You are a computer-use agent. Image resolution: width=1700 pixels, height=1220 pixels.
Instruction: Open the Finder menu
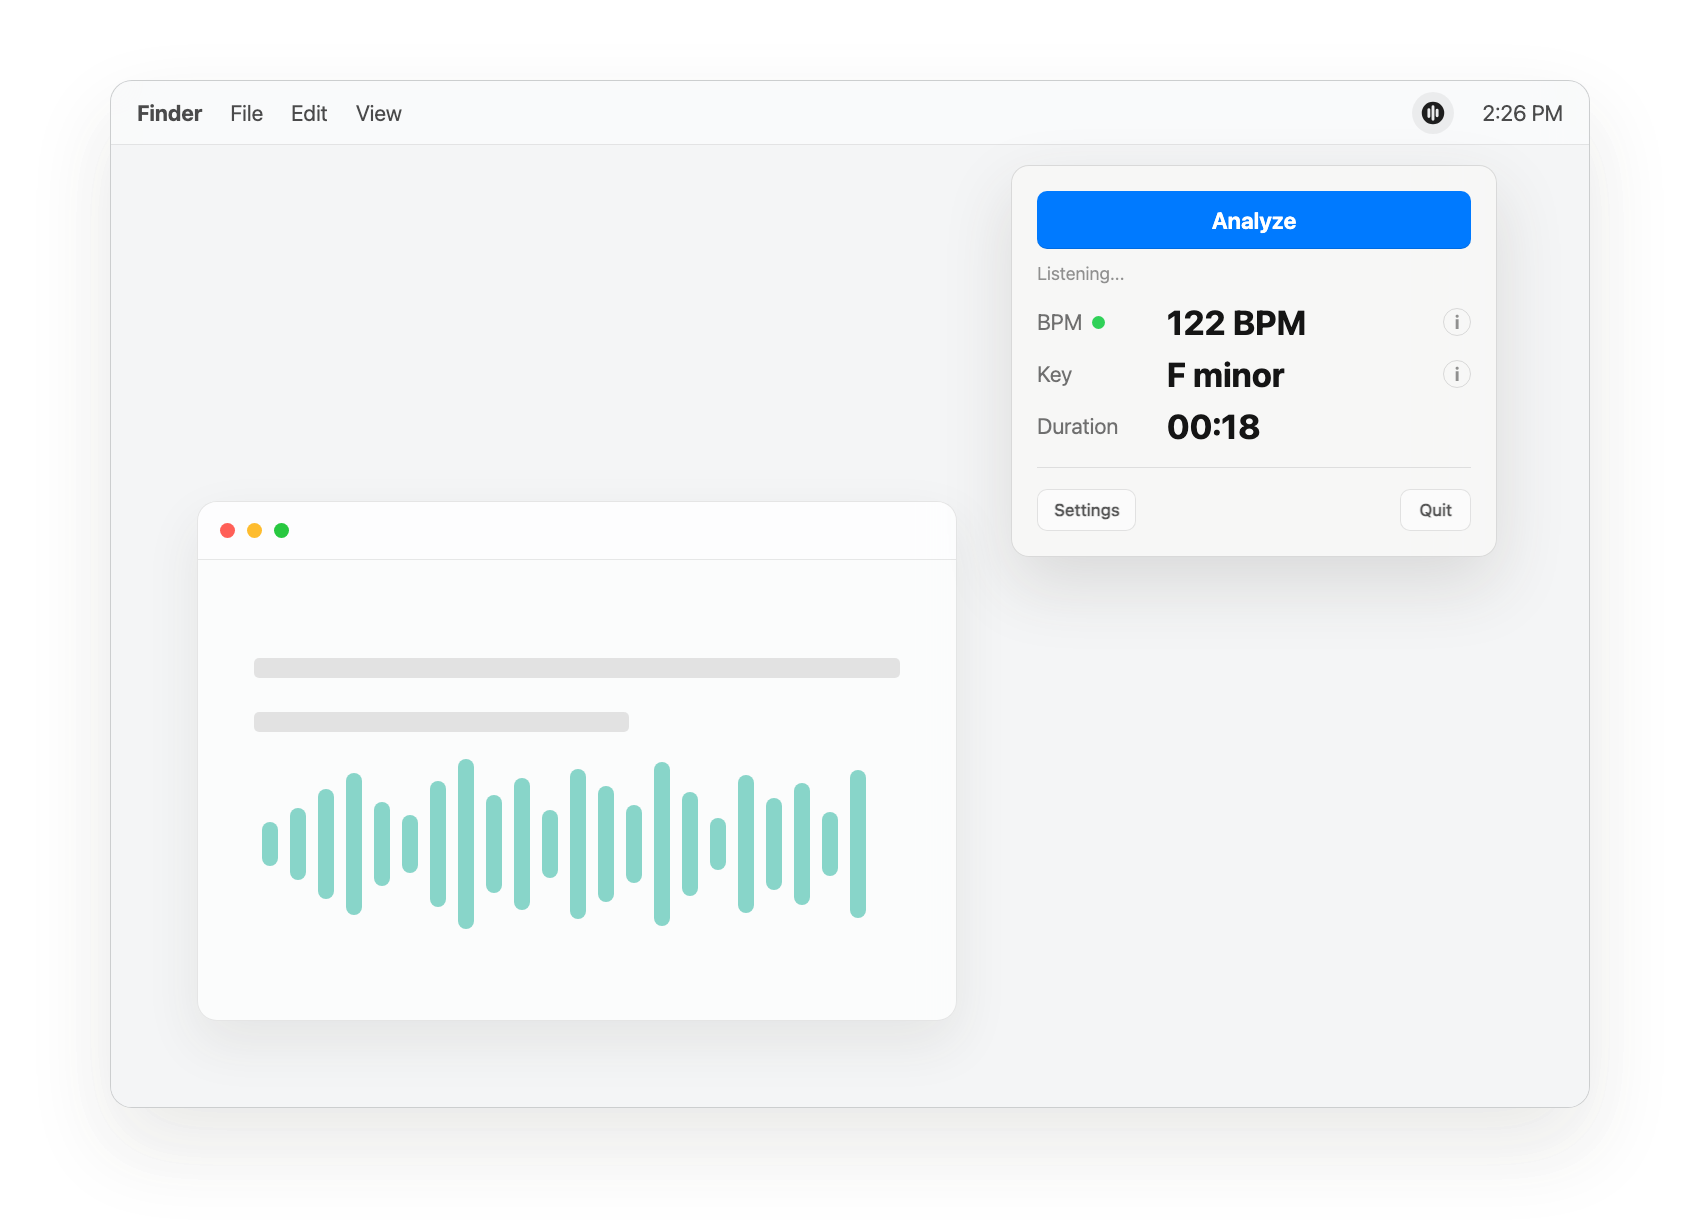(x=169, y=113)
